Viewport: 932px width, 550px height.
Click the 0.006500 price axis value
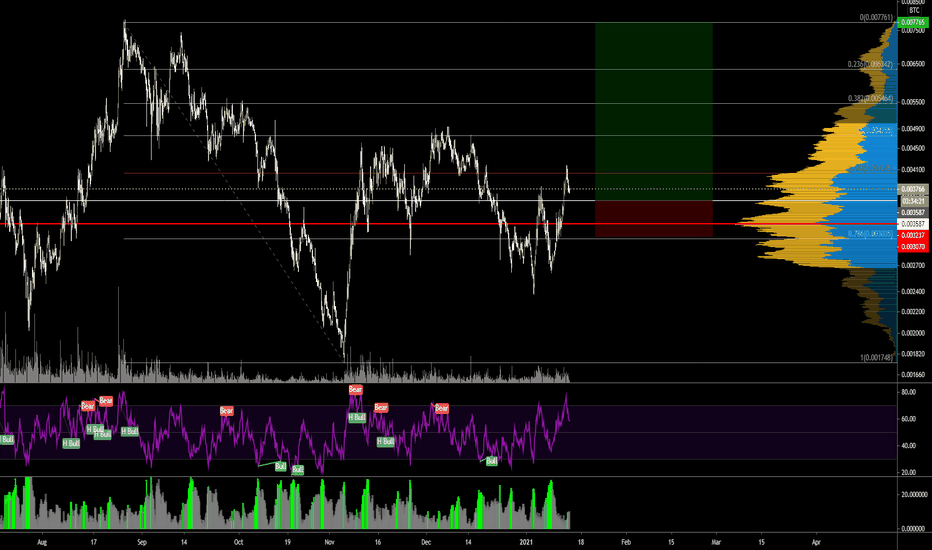tap(913, 64)
